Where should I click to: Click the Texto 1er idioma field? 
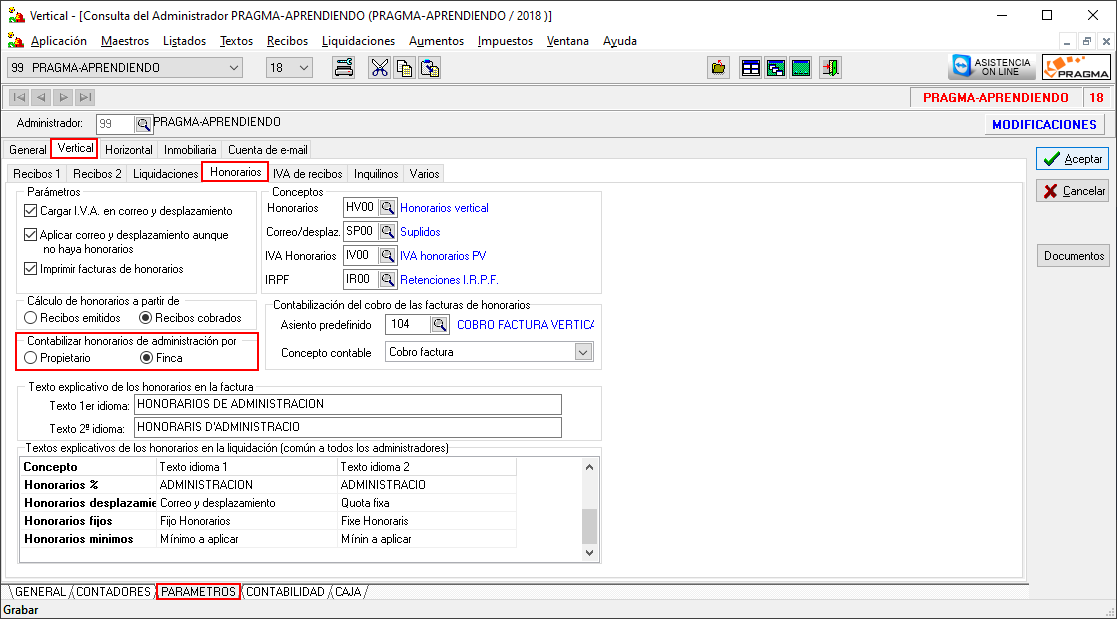346,404
